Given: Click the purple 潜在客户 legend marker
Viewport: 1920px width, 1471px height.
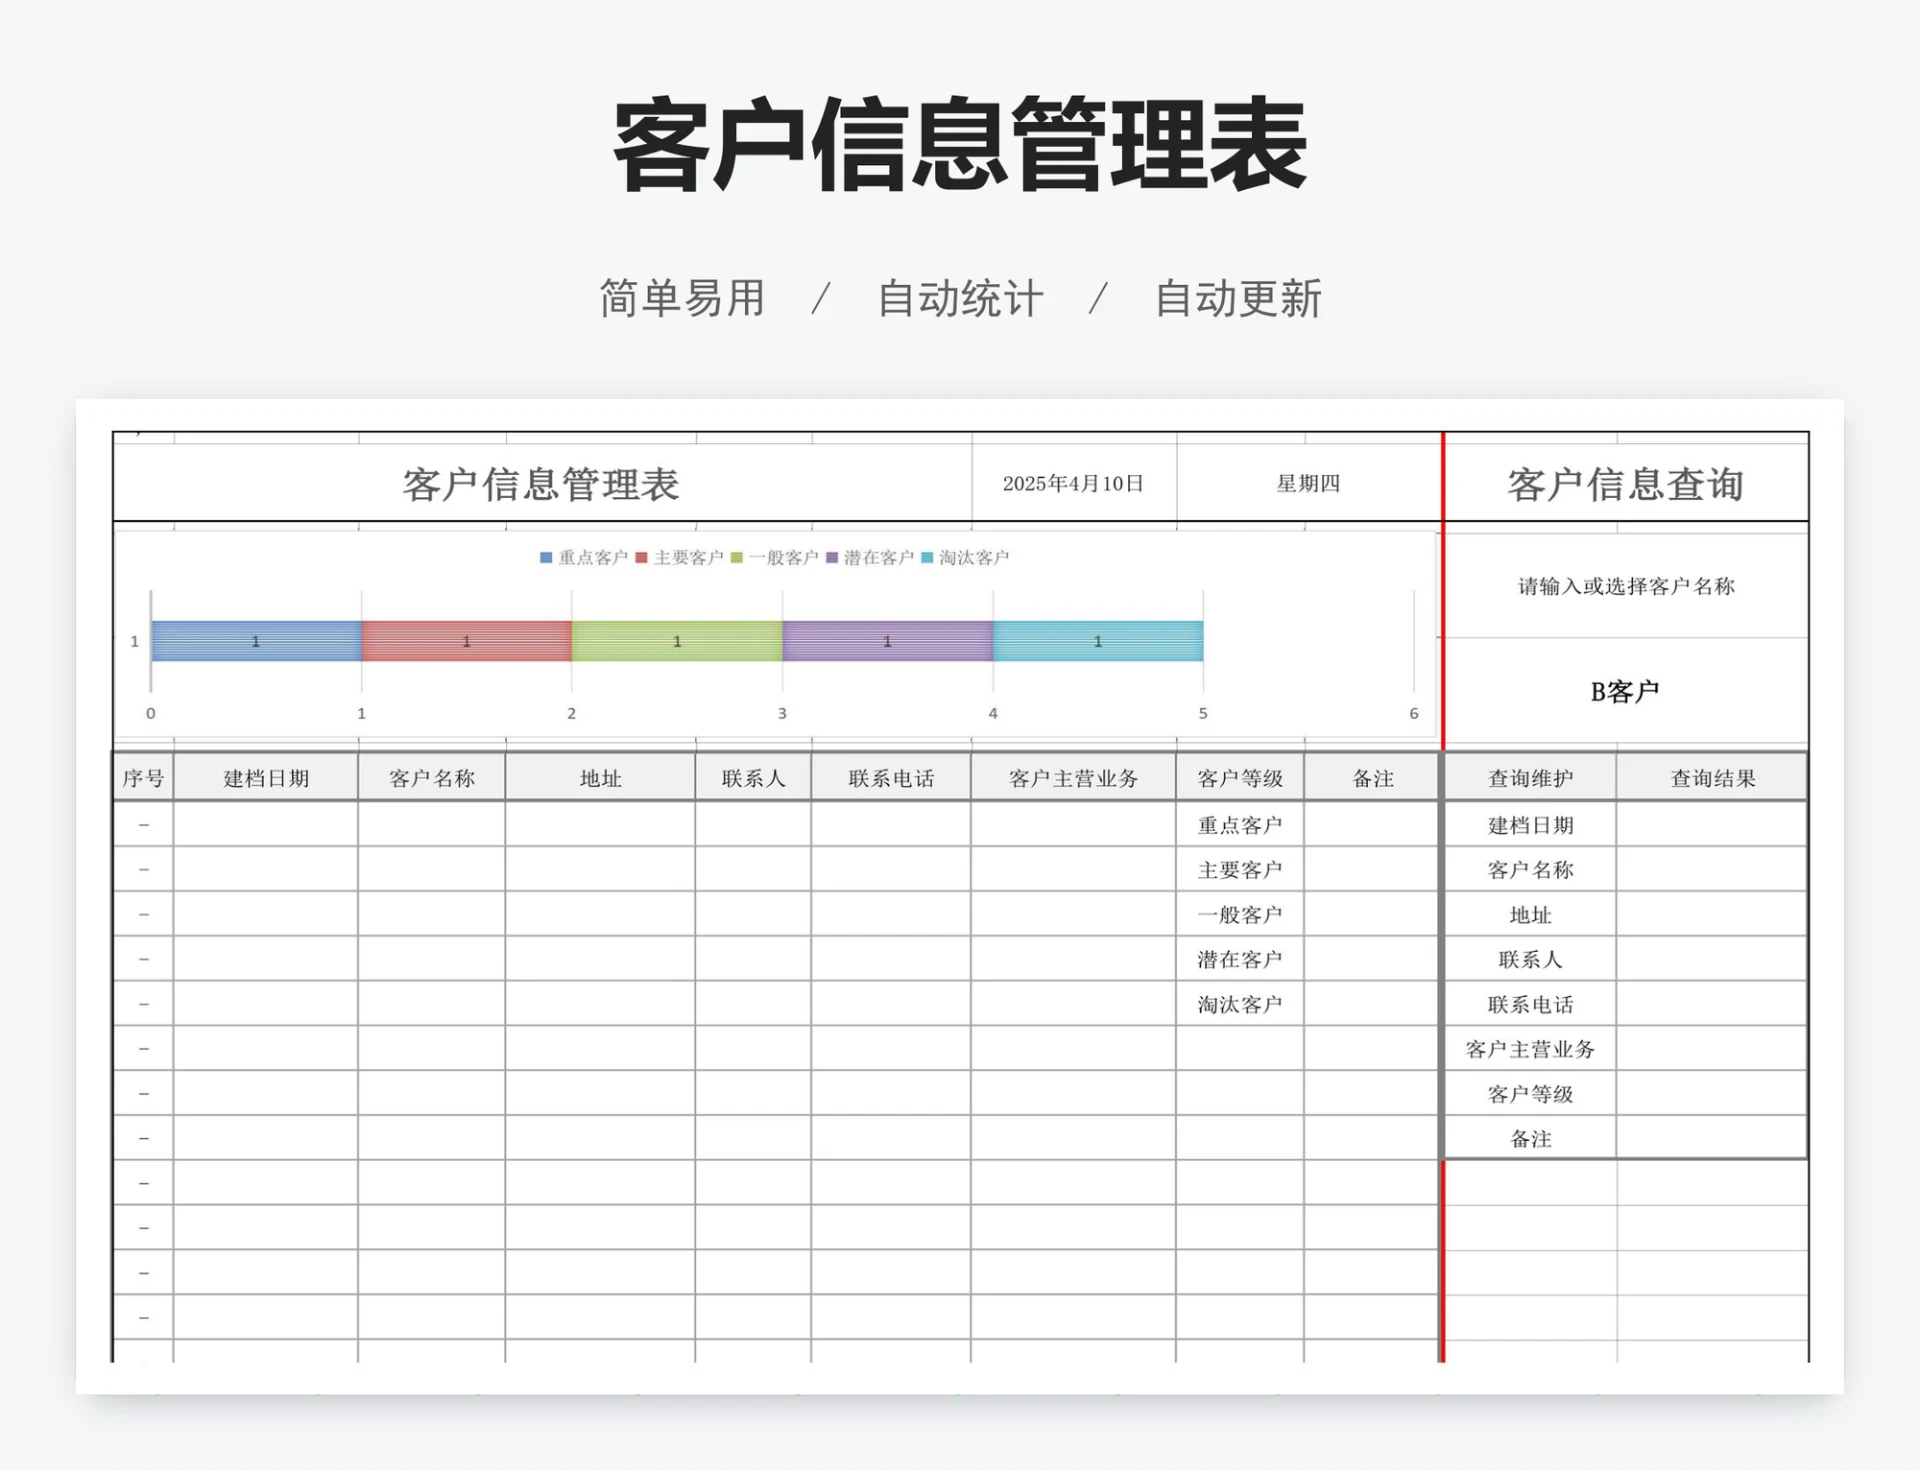Looking at the screenshot, I should pos(831,558).
